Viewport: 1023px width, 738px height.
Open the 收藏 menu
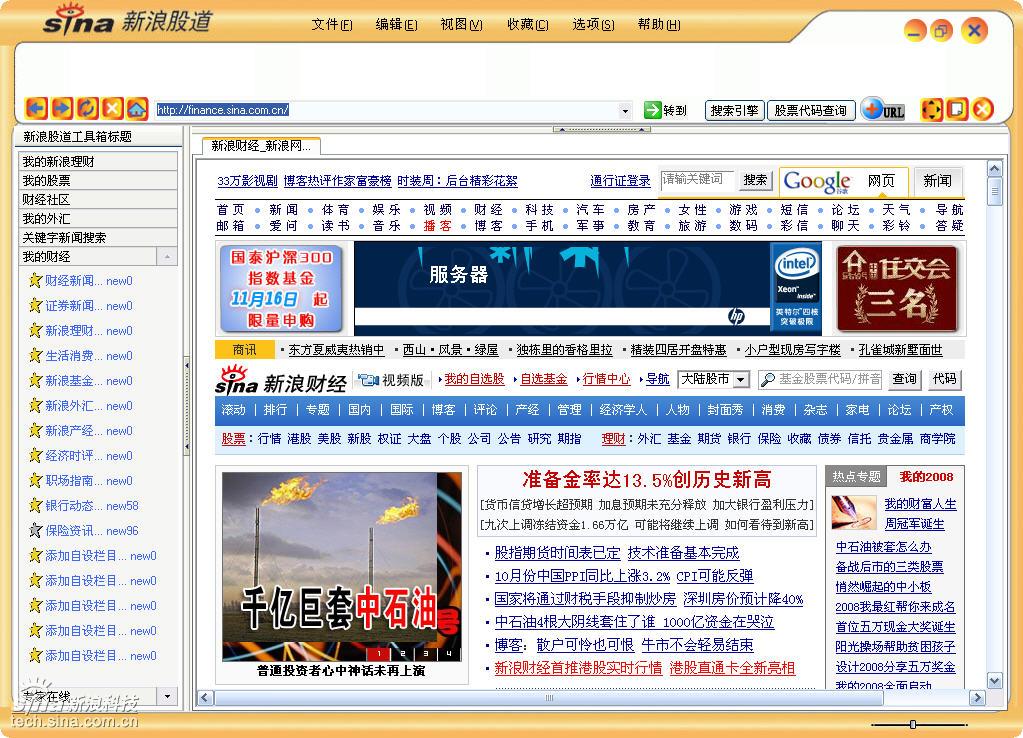coord(528,25)
